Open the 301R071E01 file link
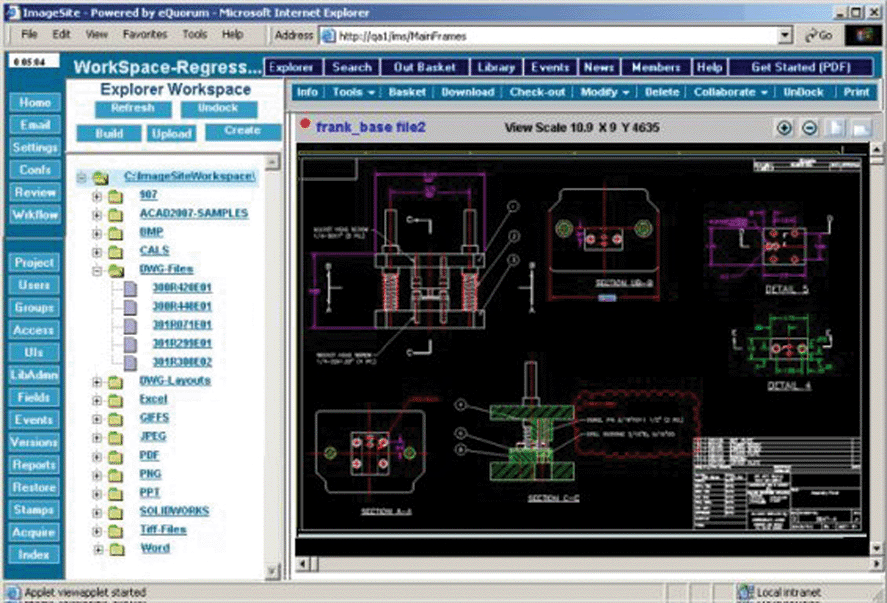This screenshot has width=887, height=603. click(x=181, y=325)
